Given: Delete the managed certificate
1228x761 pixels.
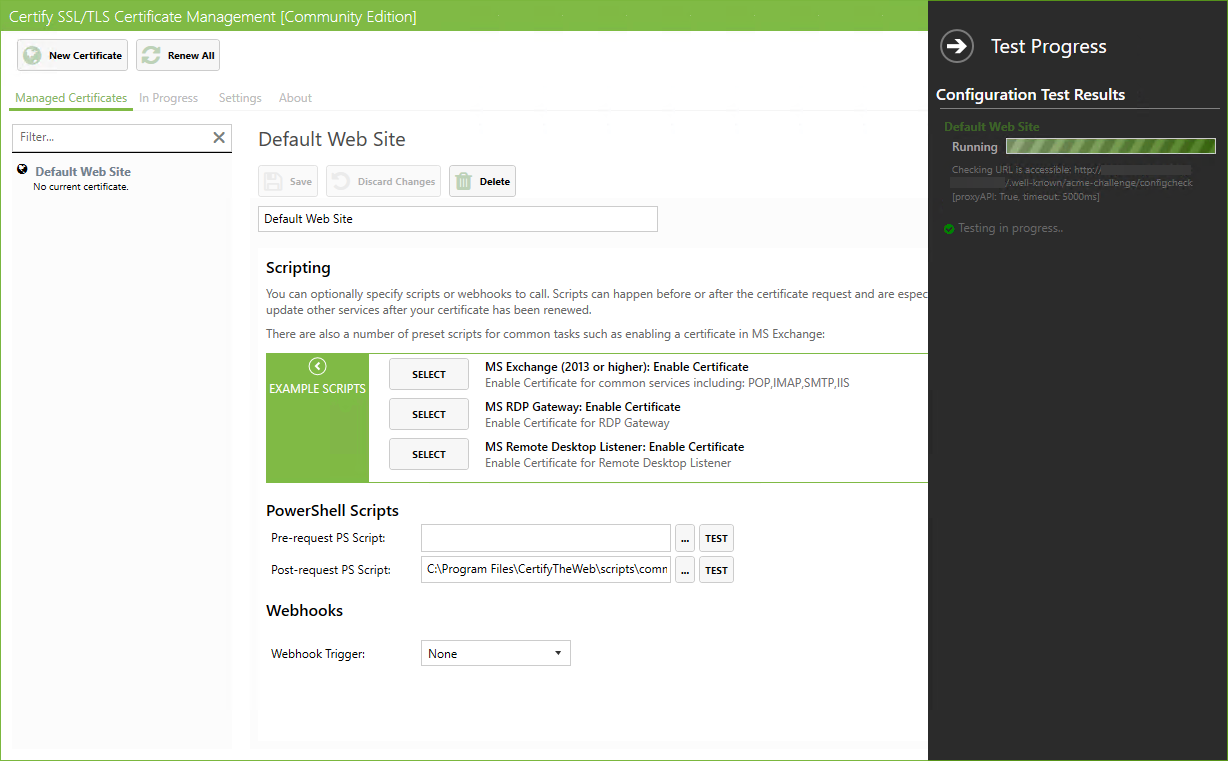Looking at the screenshot, I should [482, 181].
